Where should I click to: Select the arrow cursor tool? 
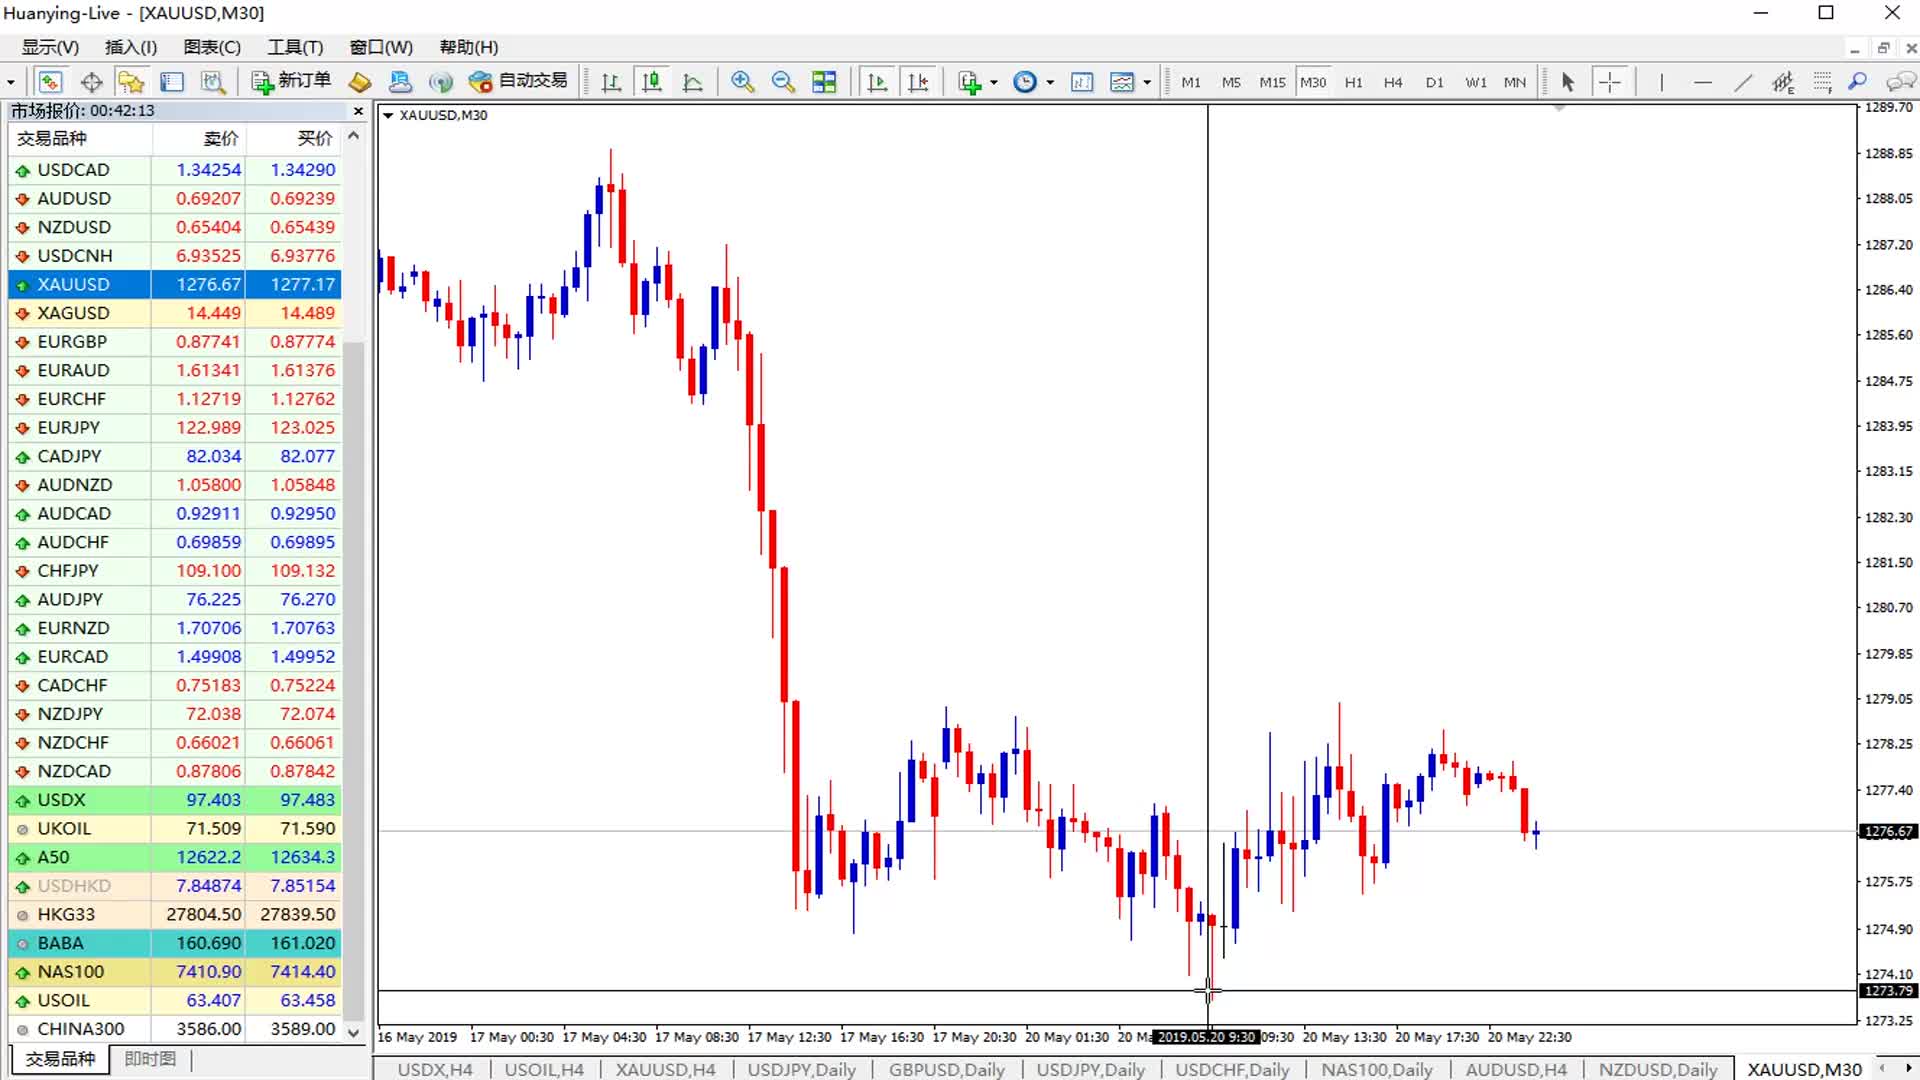tap(1568, 82)
